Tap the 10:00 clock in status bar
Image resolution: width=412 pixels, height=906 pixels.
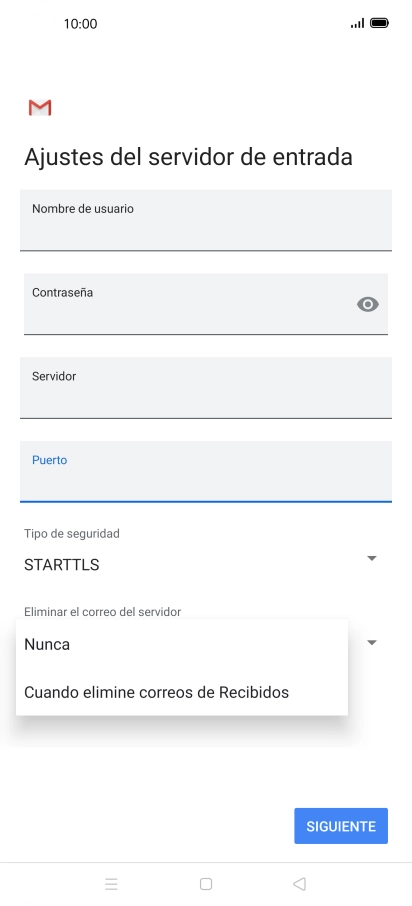[x=80, y=24]
